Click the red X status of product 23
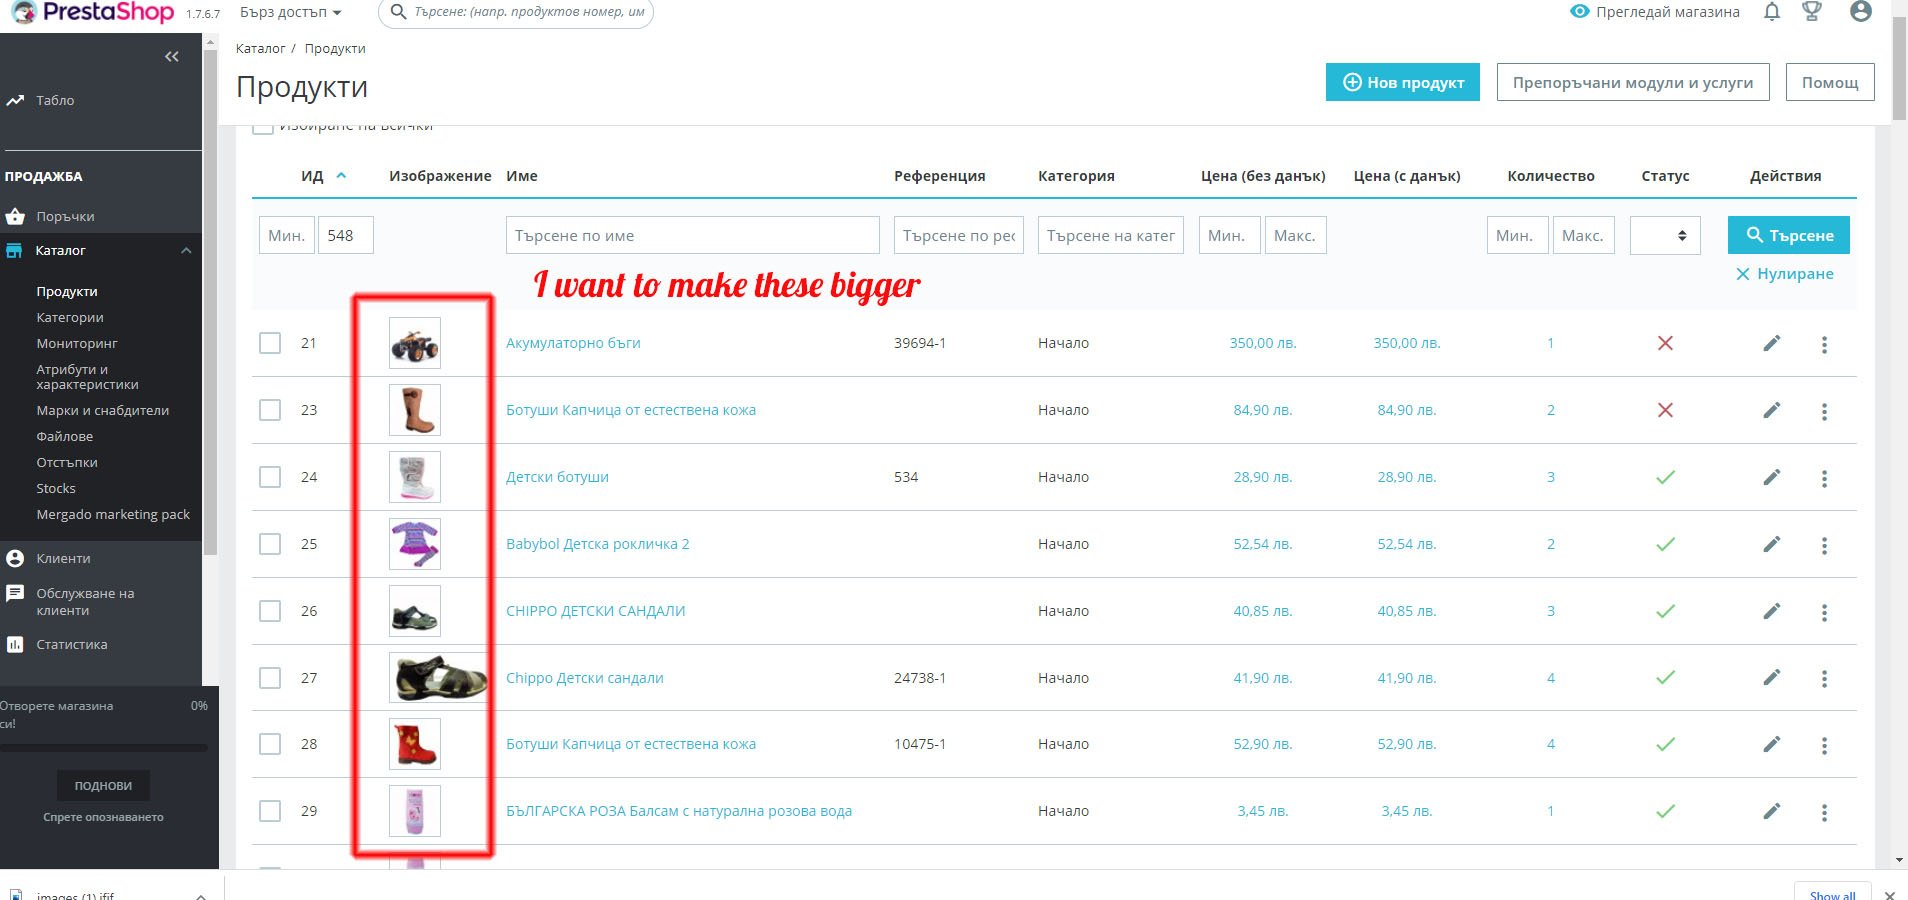 tap(1665, 410)
